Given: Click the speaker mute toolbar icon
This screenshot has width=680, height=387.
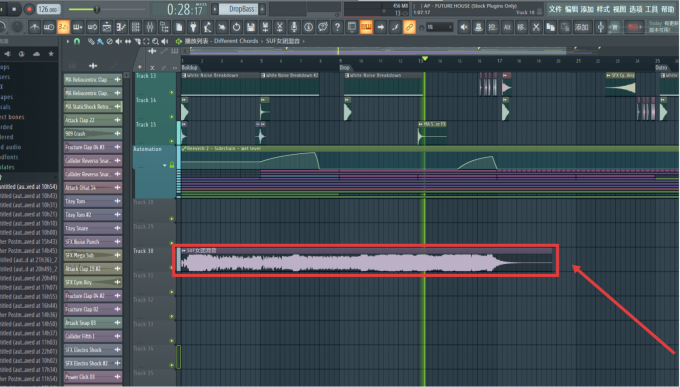Looking at the screenshot, I should [x=464, y=27].
